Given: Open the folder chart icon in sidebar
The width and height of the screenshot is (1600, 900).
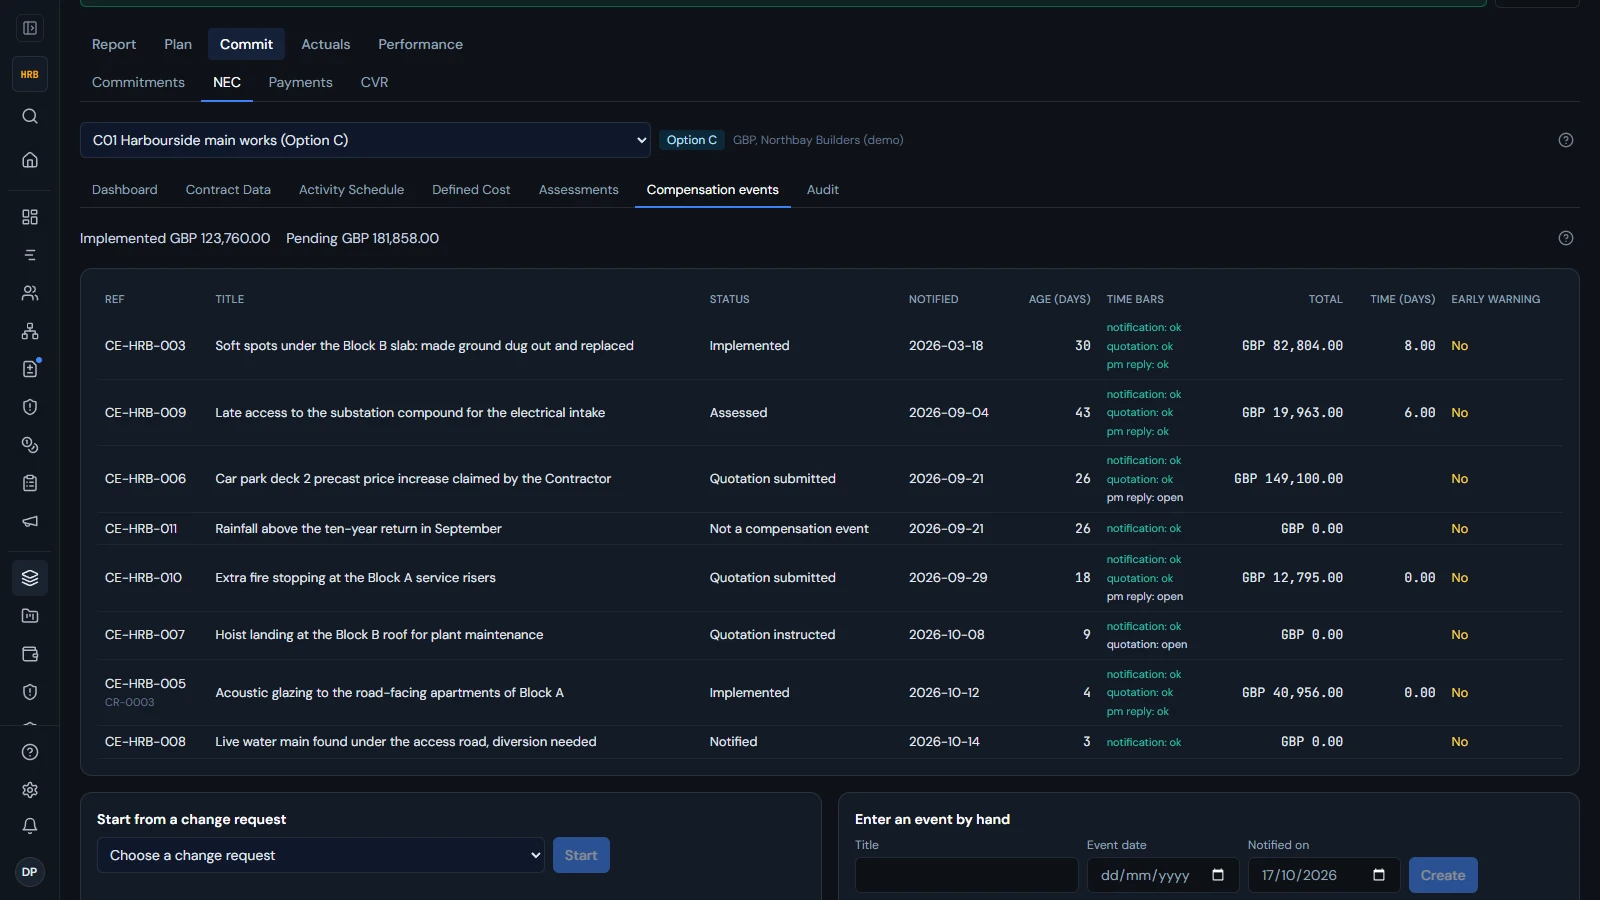Looking at the screenshot, I should [x=30, y=616].
